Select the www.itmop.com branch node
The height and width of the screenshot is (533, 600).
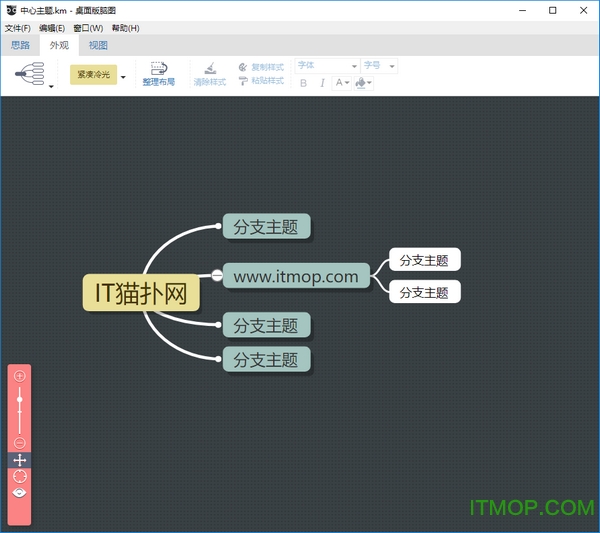[x=296, y=276]
